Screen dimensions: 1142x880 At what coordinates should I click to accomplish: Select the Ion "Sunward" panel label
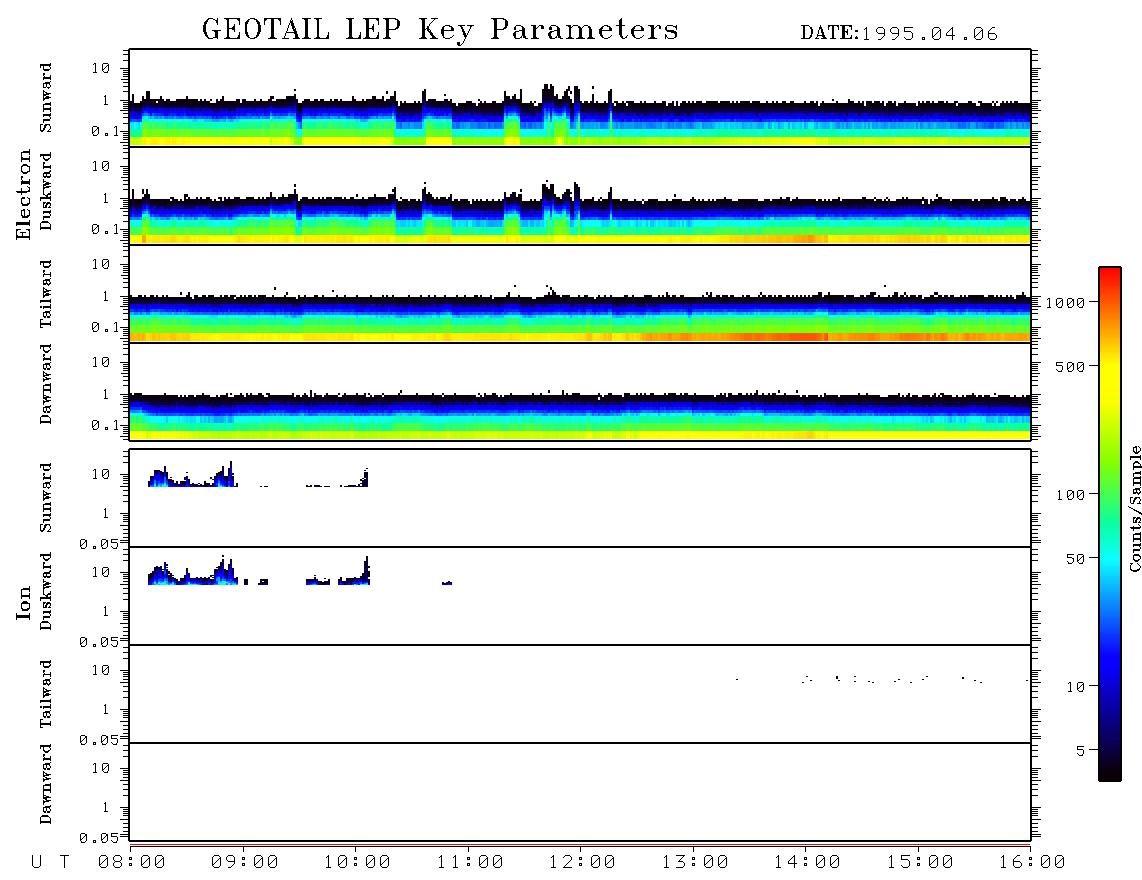[x=46, y=498]
